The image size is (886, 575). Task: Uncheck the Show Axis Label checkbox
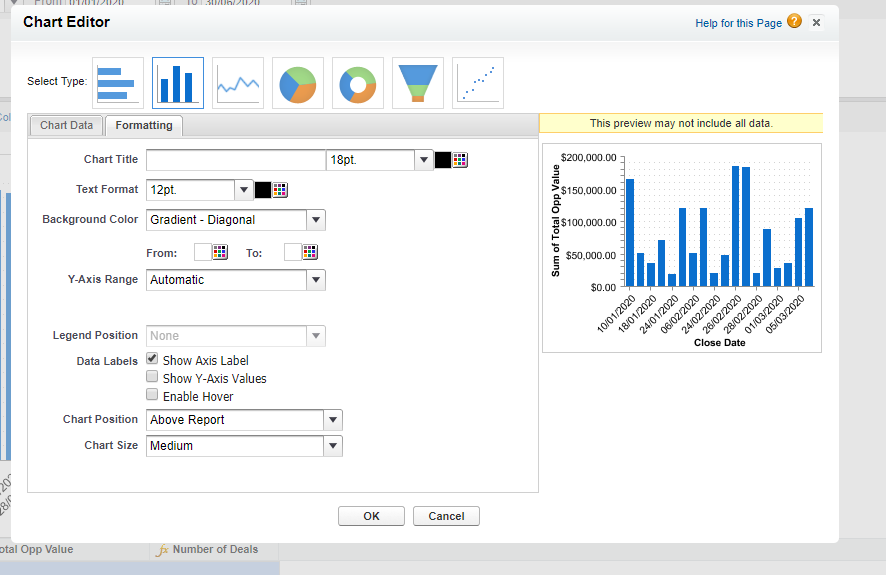coord(152,359)
